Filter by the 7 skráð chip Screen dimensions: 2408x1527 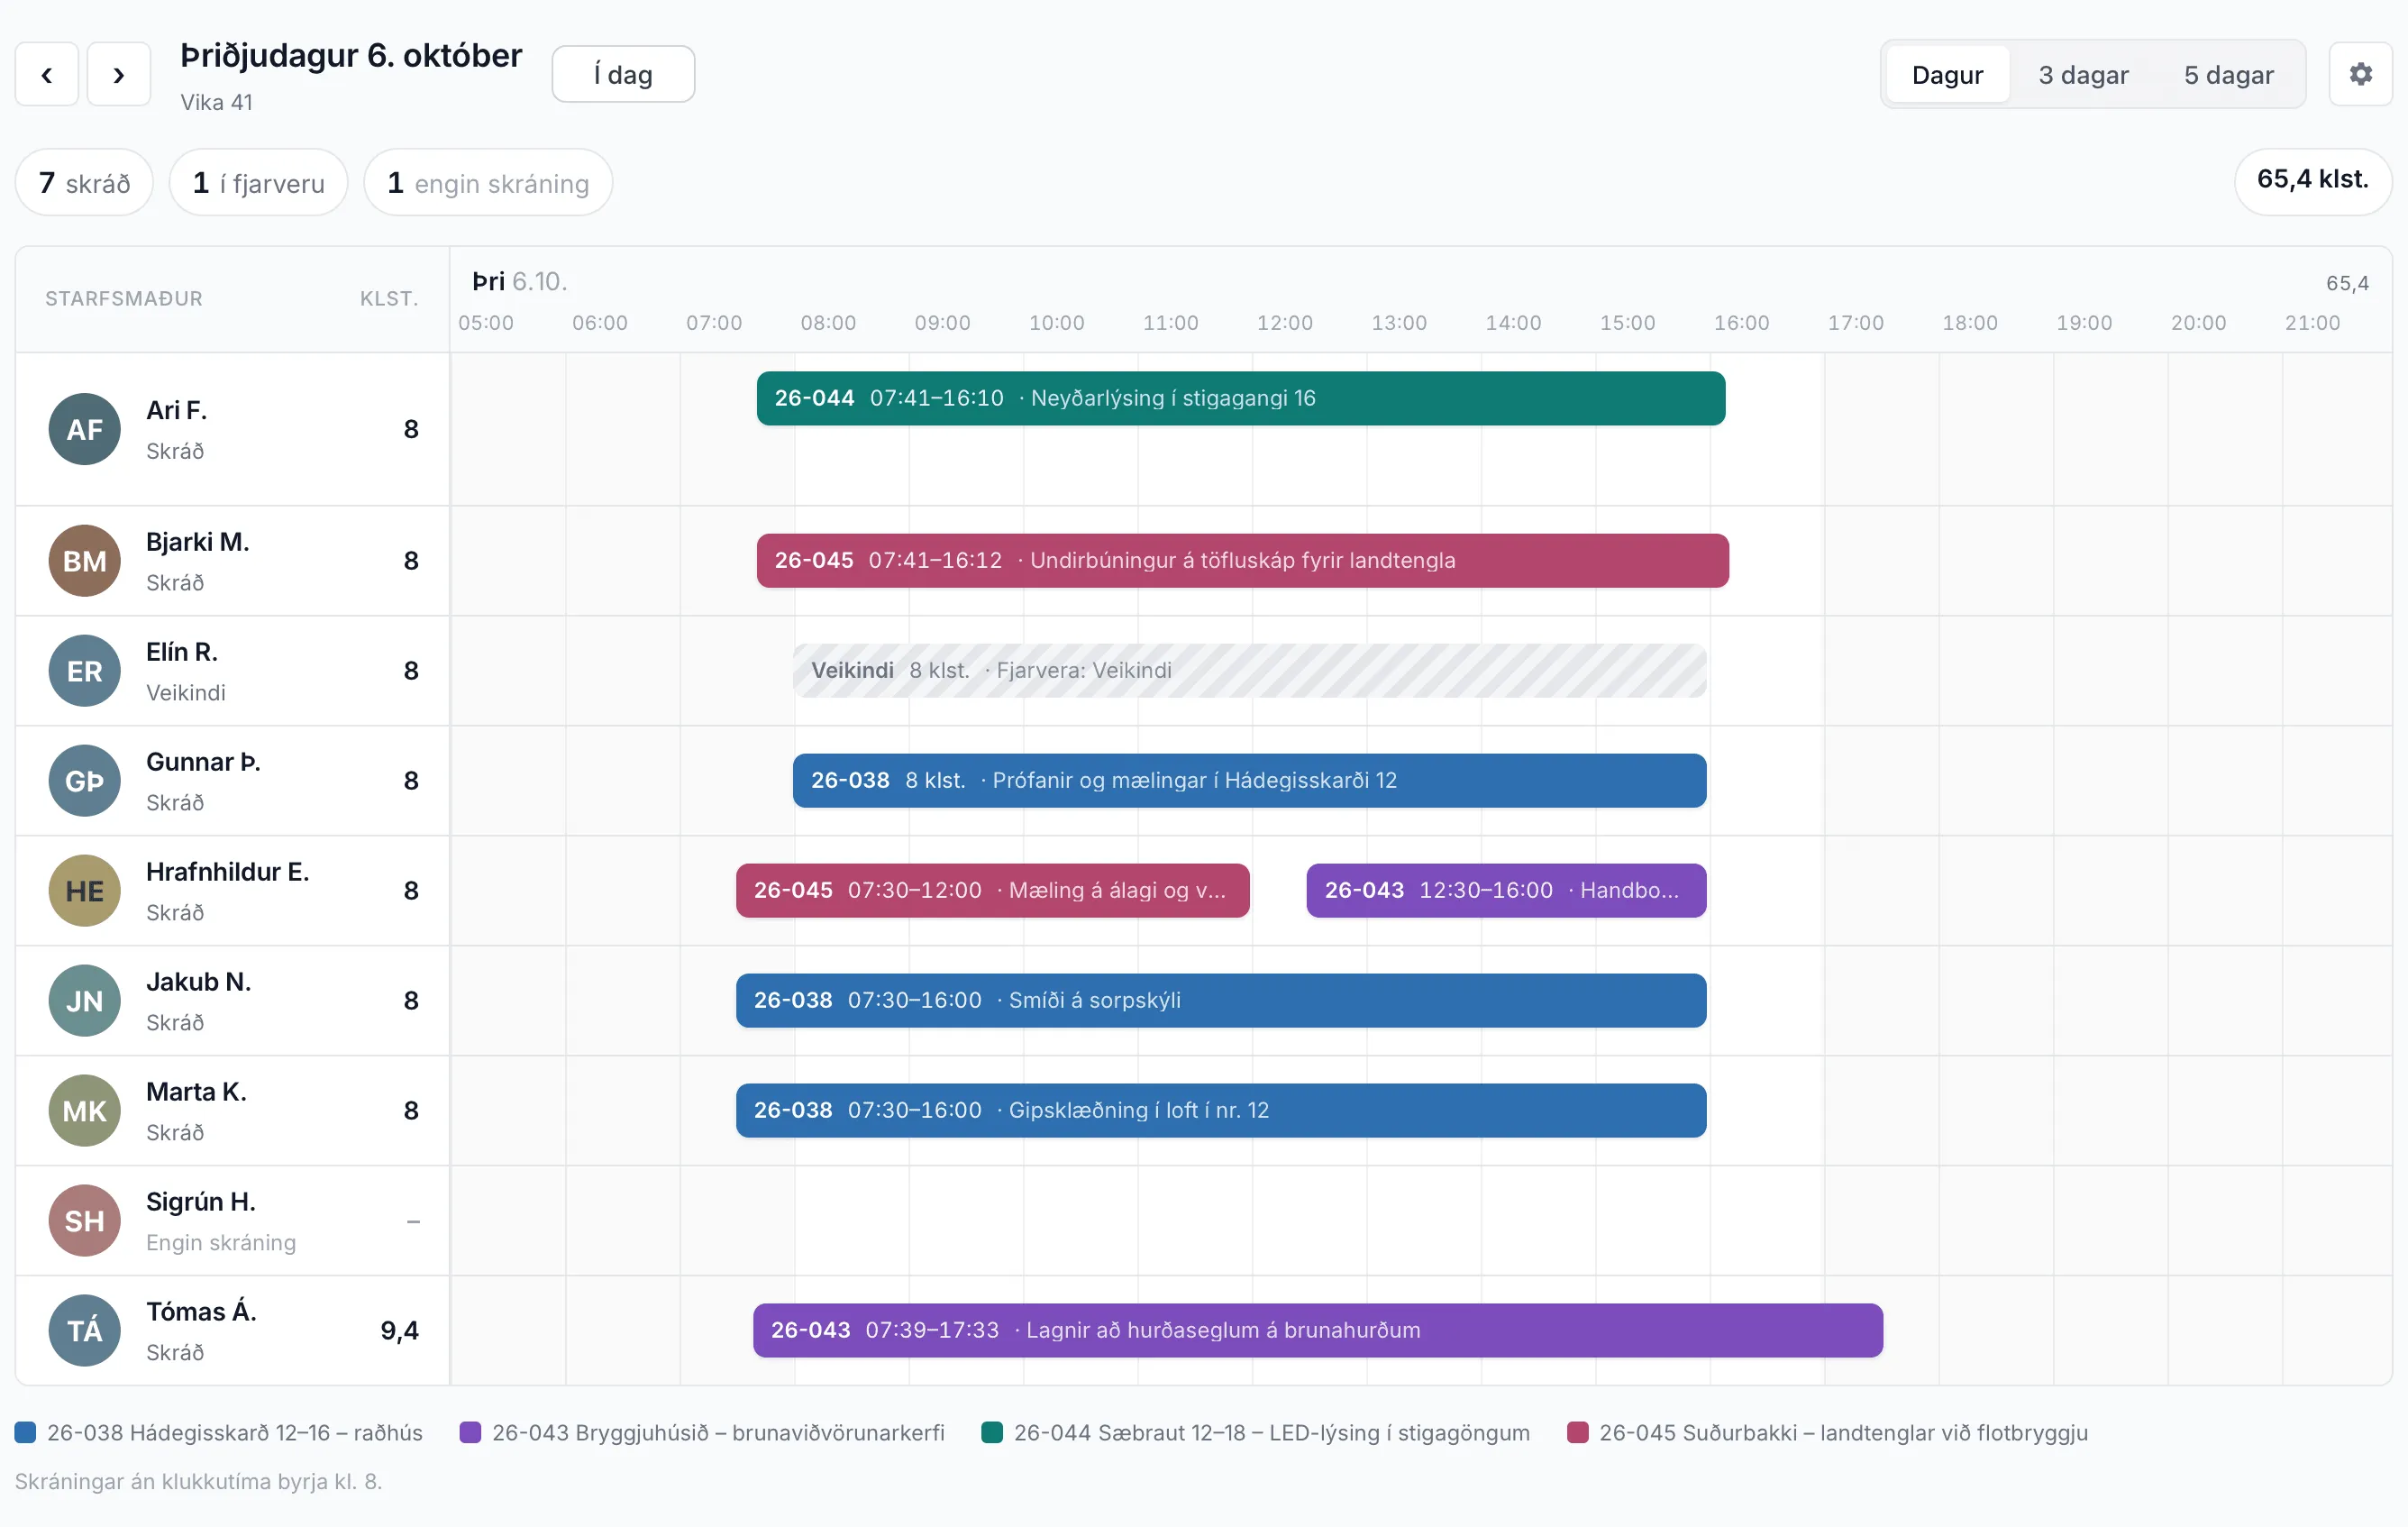84,183
